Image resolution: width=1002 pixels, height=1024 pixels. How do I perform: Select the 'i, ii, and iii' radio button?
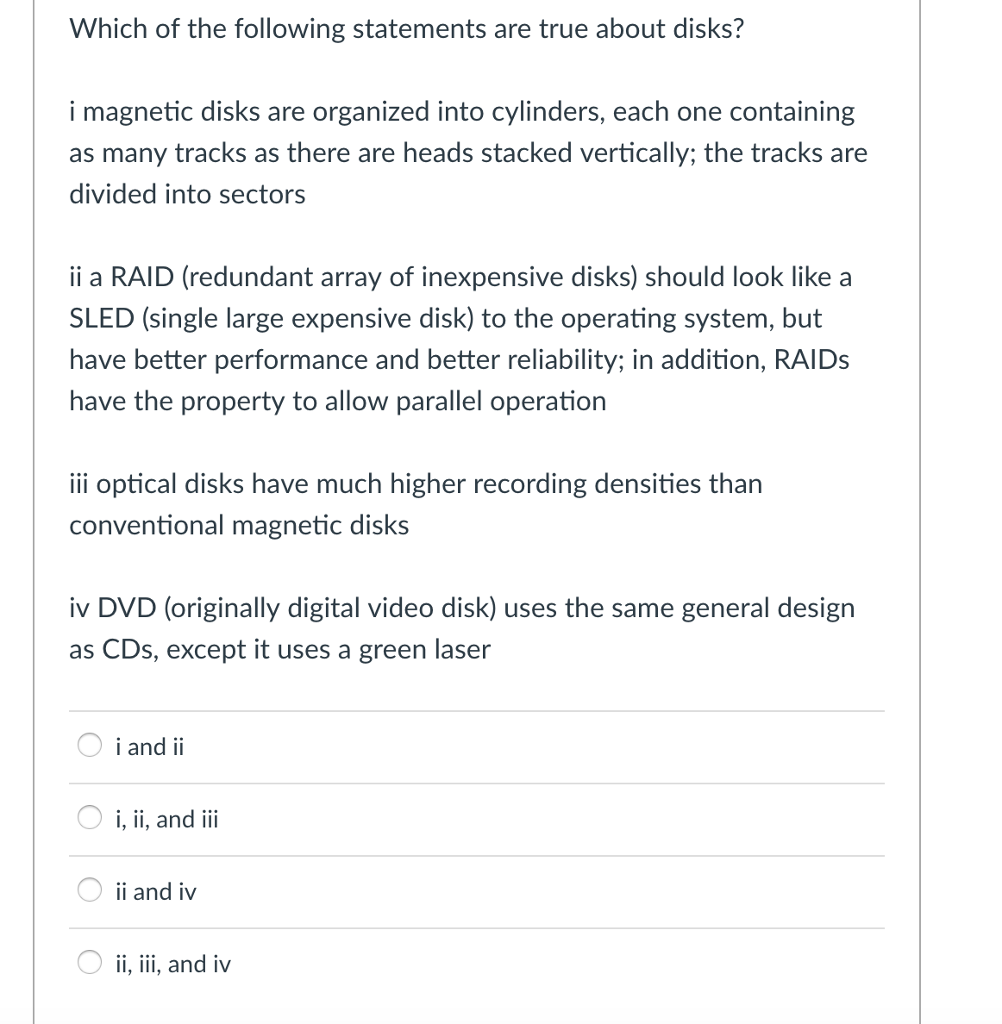(89, 815)
